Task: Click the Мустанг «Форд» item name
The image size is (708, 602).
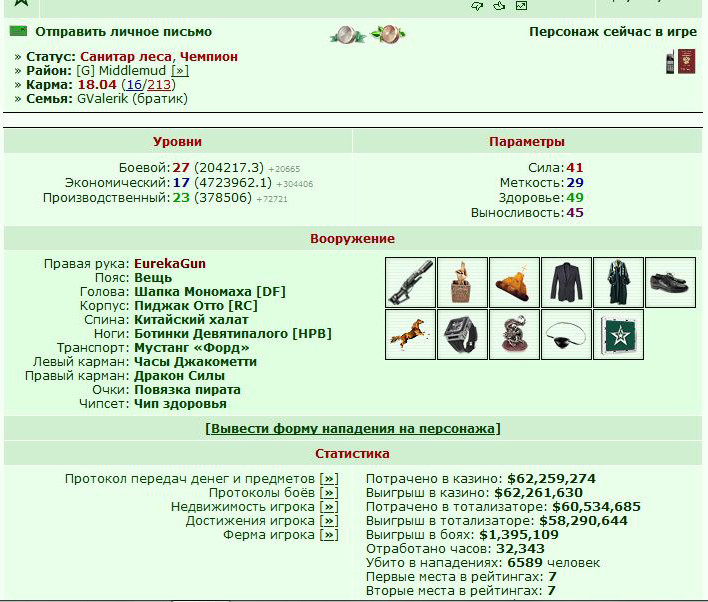Action: click(x=192, y=348)
